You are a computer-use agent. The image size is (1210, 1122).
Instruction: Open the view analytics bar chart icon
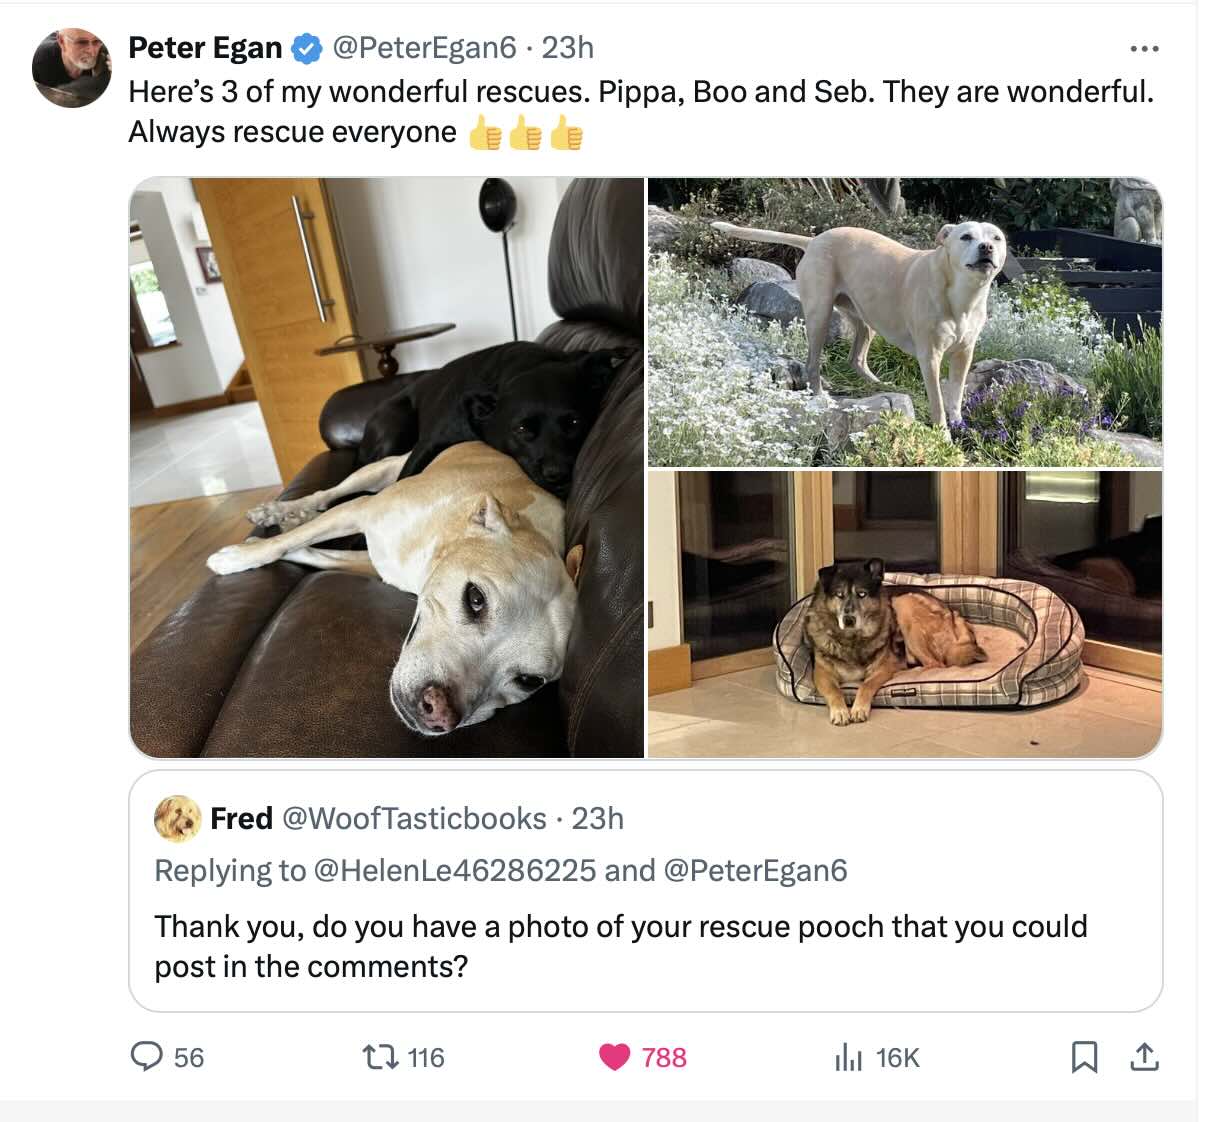[848, 1057]
